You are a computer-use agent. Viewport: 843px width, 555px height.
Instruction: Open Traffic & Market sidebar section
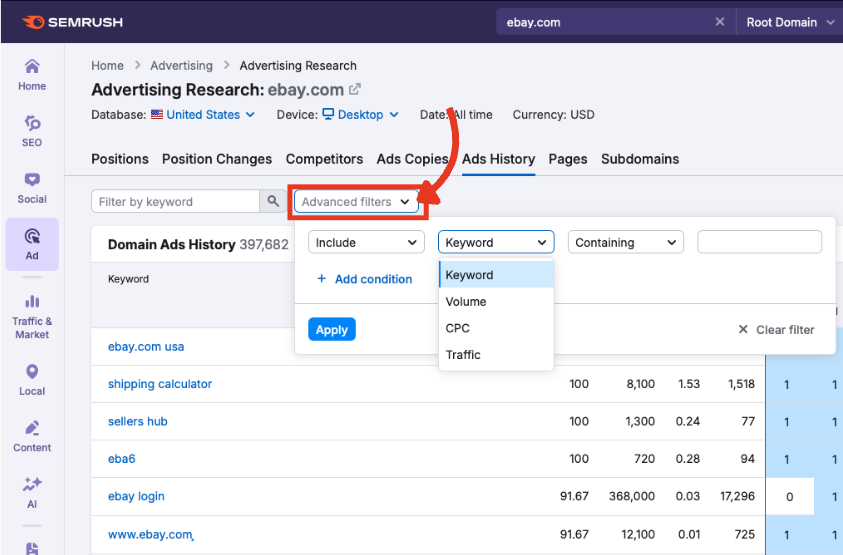coord(32,317)
